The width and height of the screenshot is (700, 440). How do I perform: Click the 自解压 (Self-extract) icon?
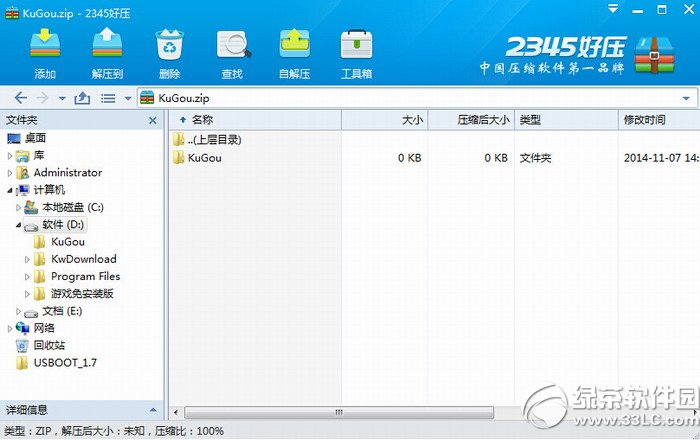click(x=295, y=43)
